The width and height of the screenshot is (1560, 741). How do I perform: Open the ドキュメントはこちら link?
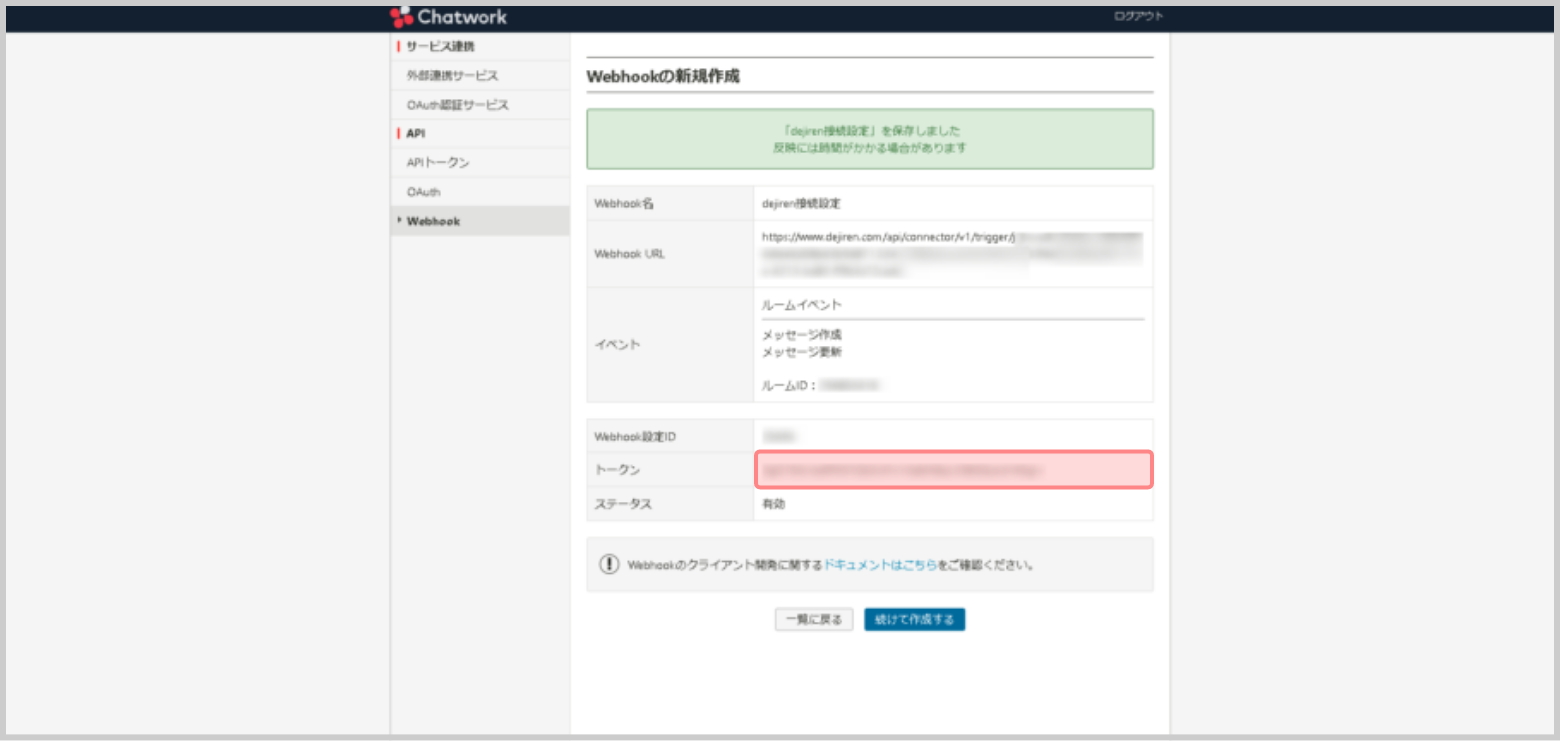point(880,565)
